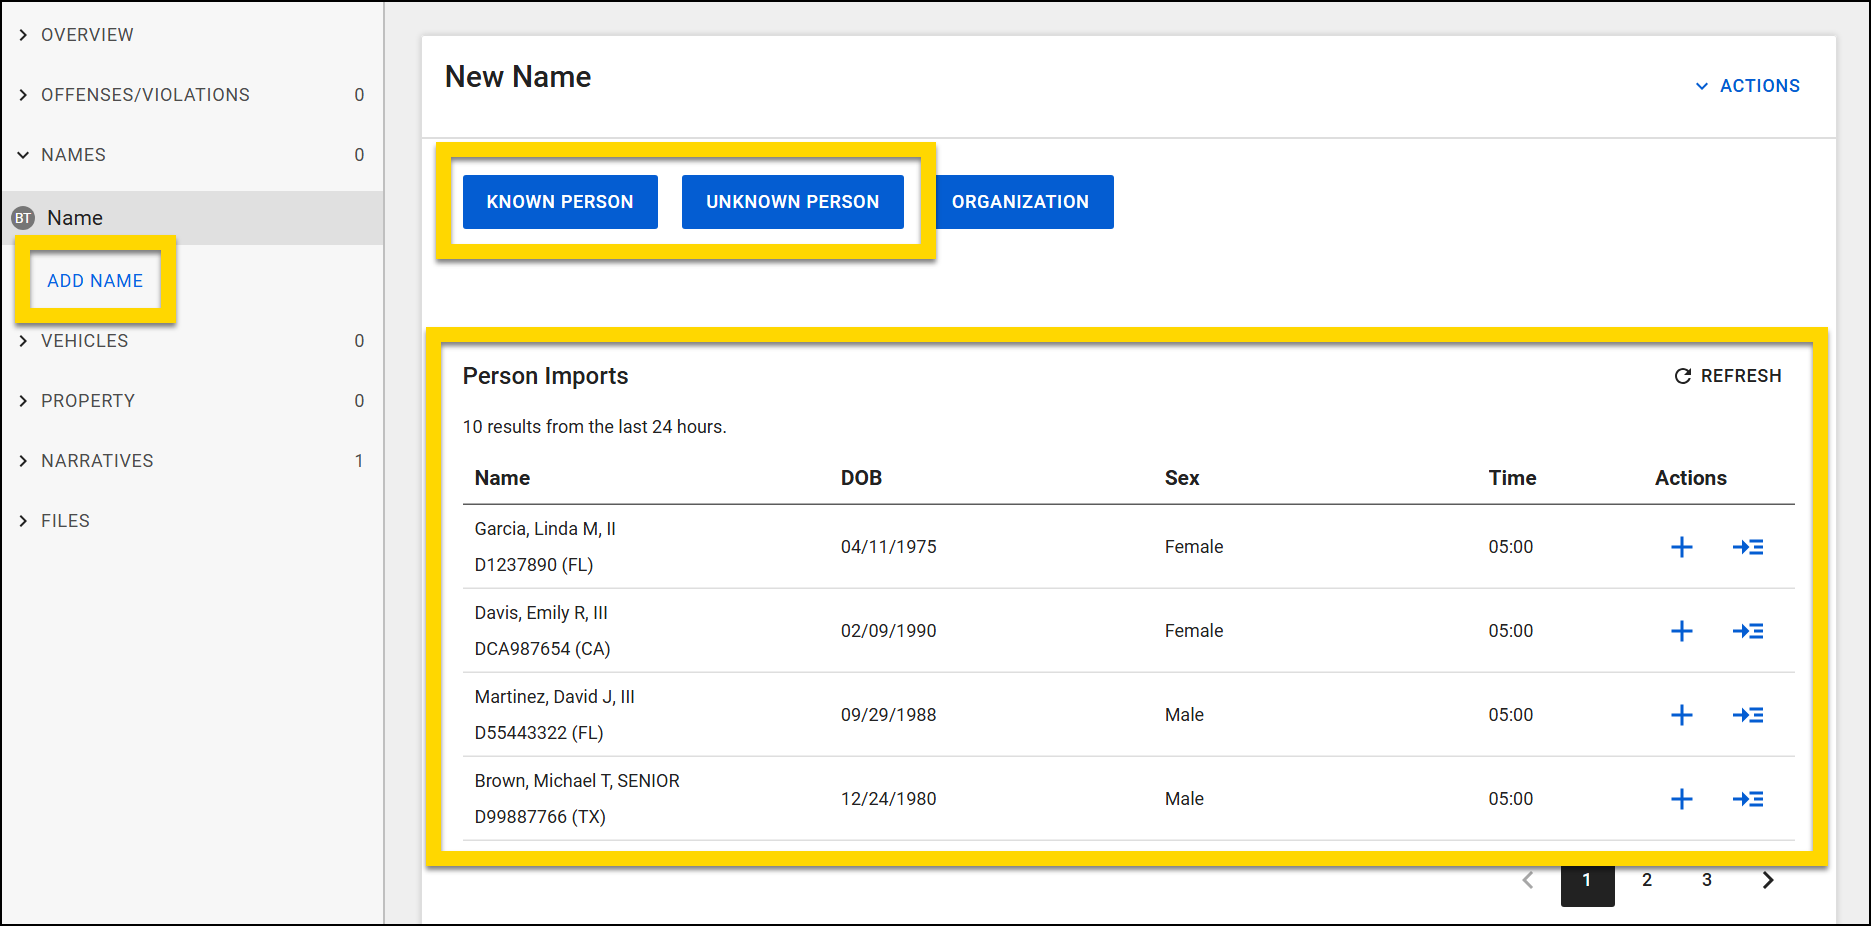This screenshot has width=1871, height=926.
Task: Collapse the NAMES section
Action: tap(73, 154)
